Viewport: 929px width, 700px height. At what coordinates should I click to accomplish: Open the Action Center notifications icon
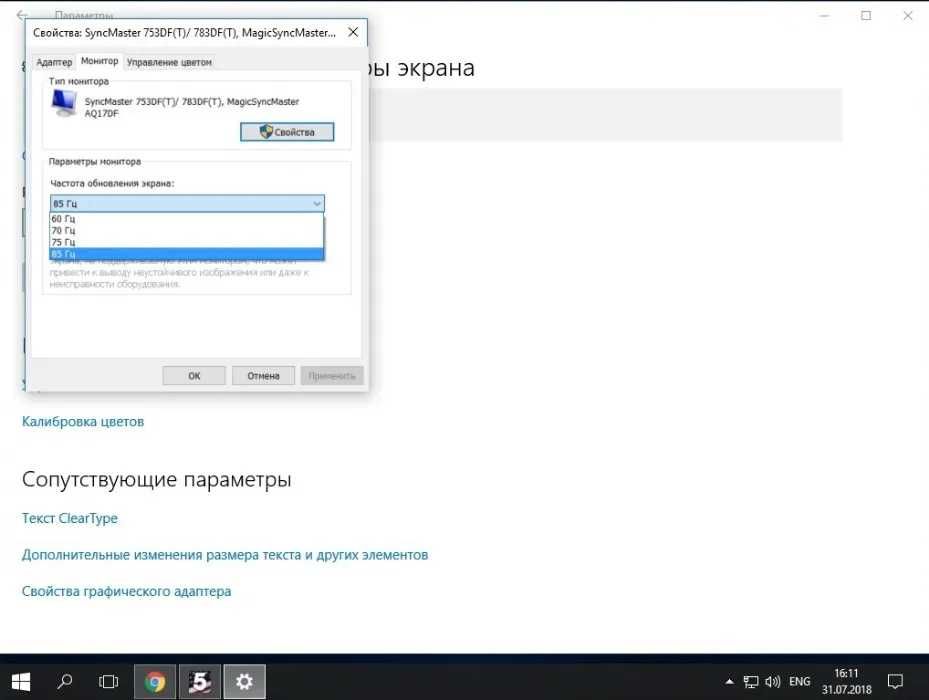(x=895, y=682)
